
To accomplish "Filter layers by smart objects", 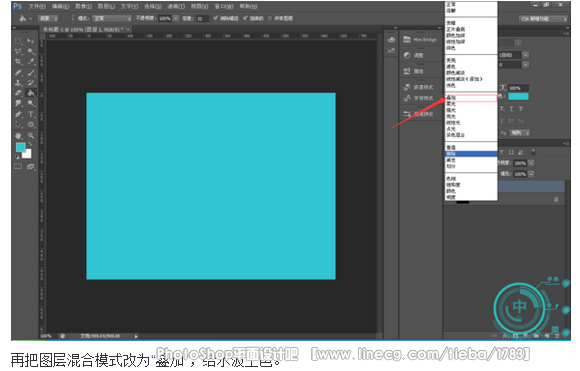I will tap(520, 152).
